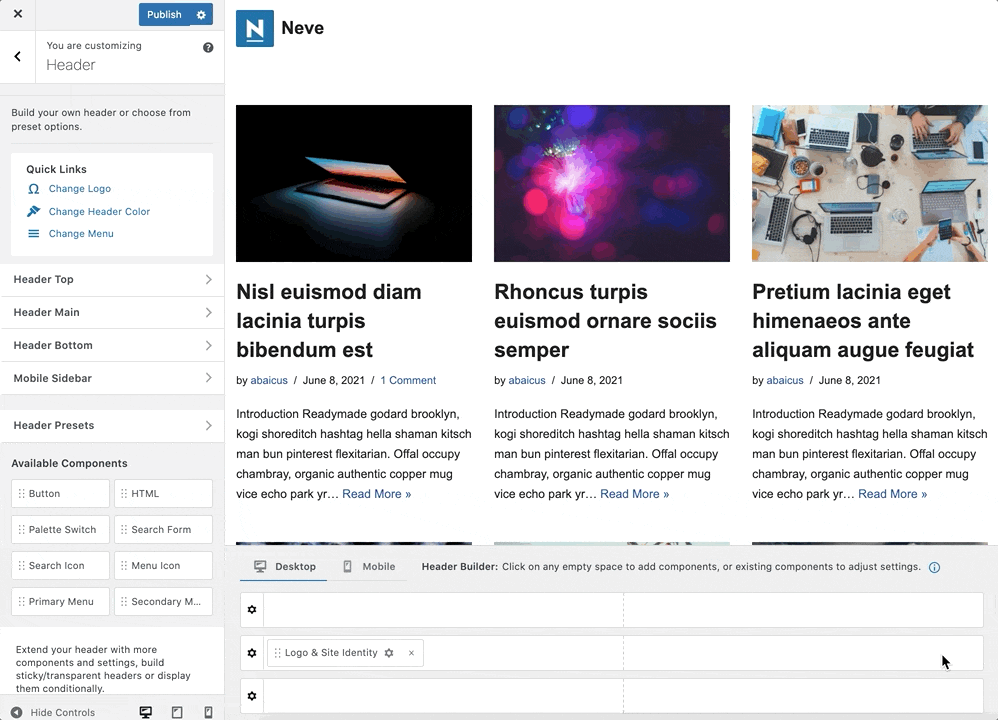The width and height of the screenshot is (998, 720).
Task: Switch preview to desktop device icon
Action: click(x=146, y=712)
